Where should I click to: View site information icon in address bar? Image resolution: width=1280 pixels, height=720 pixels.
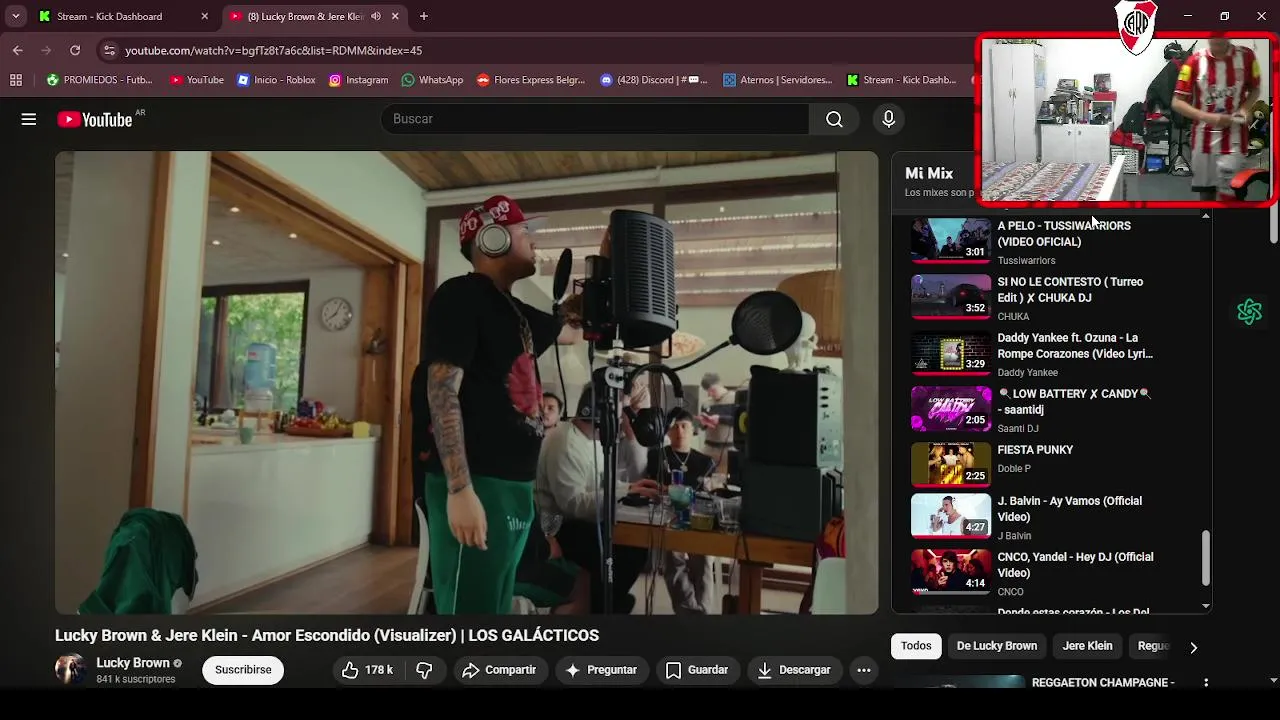click(109, 50)
